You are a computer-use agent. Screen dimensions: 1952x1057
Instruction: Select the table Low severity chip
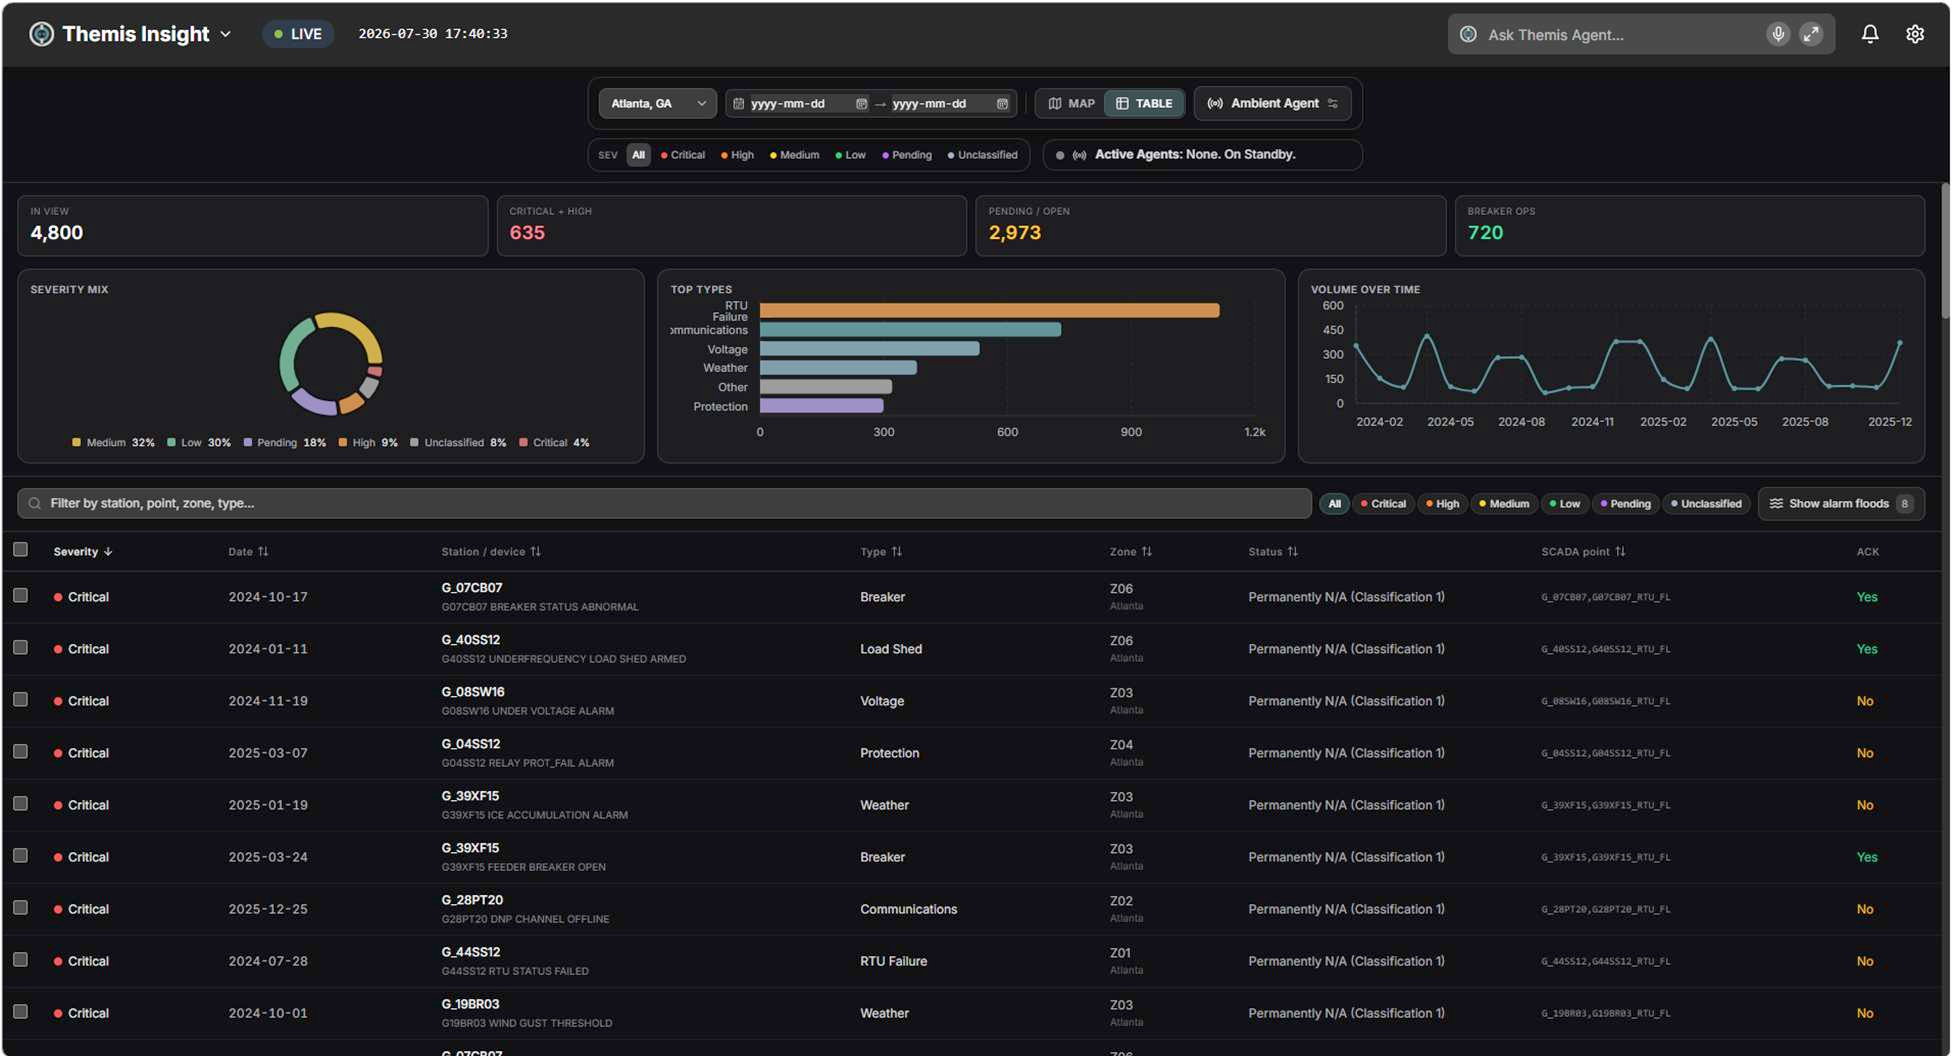[1564, 504]
